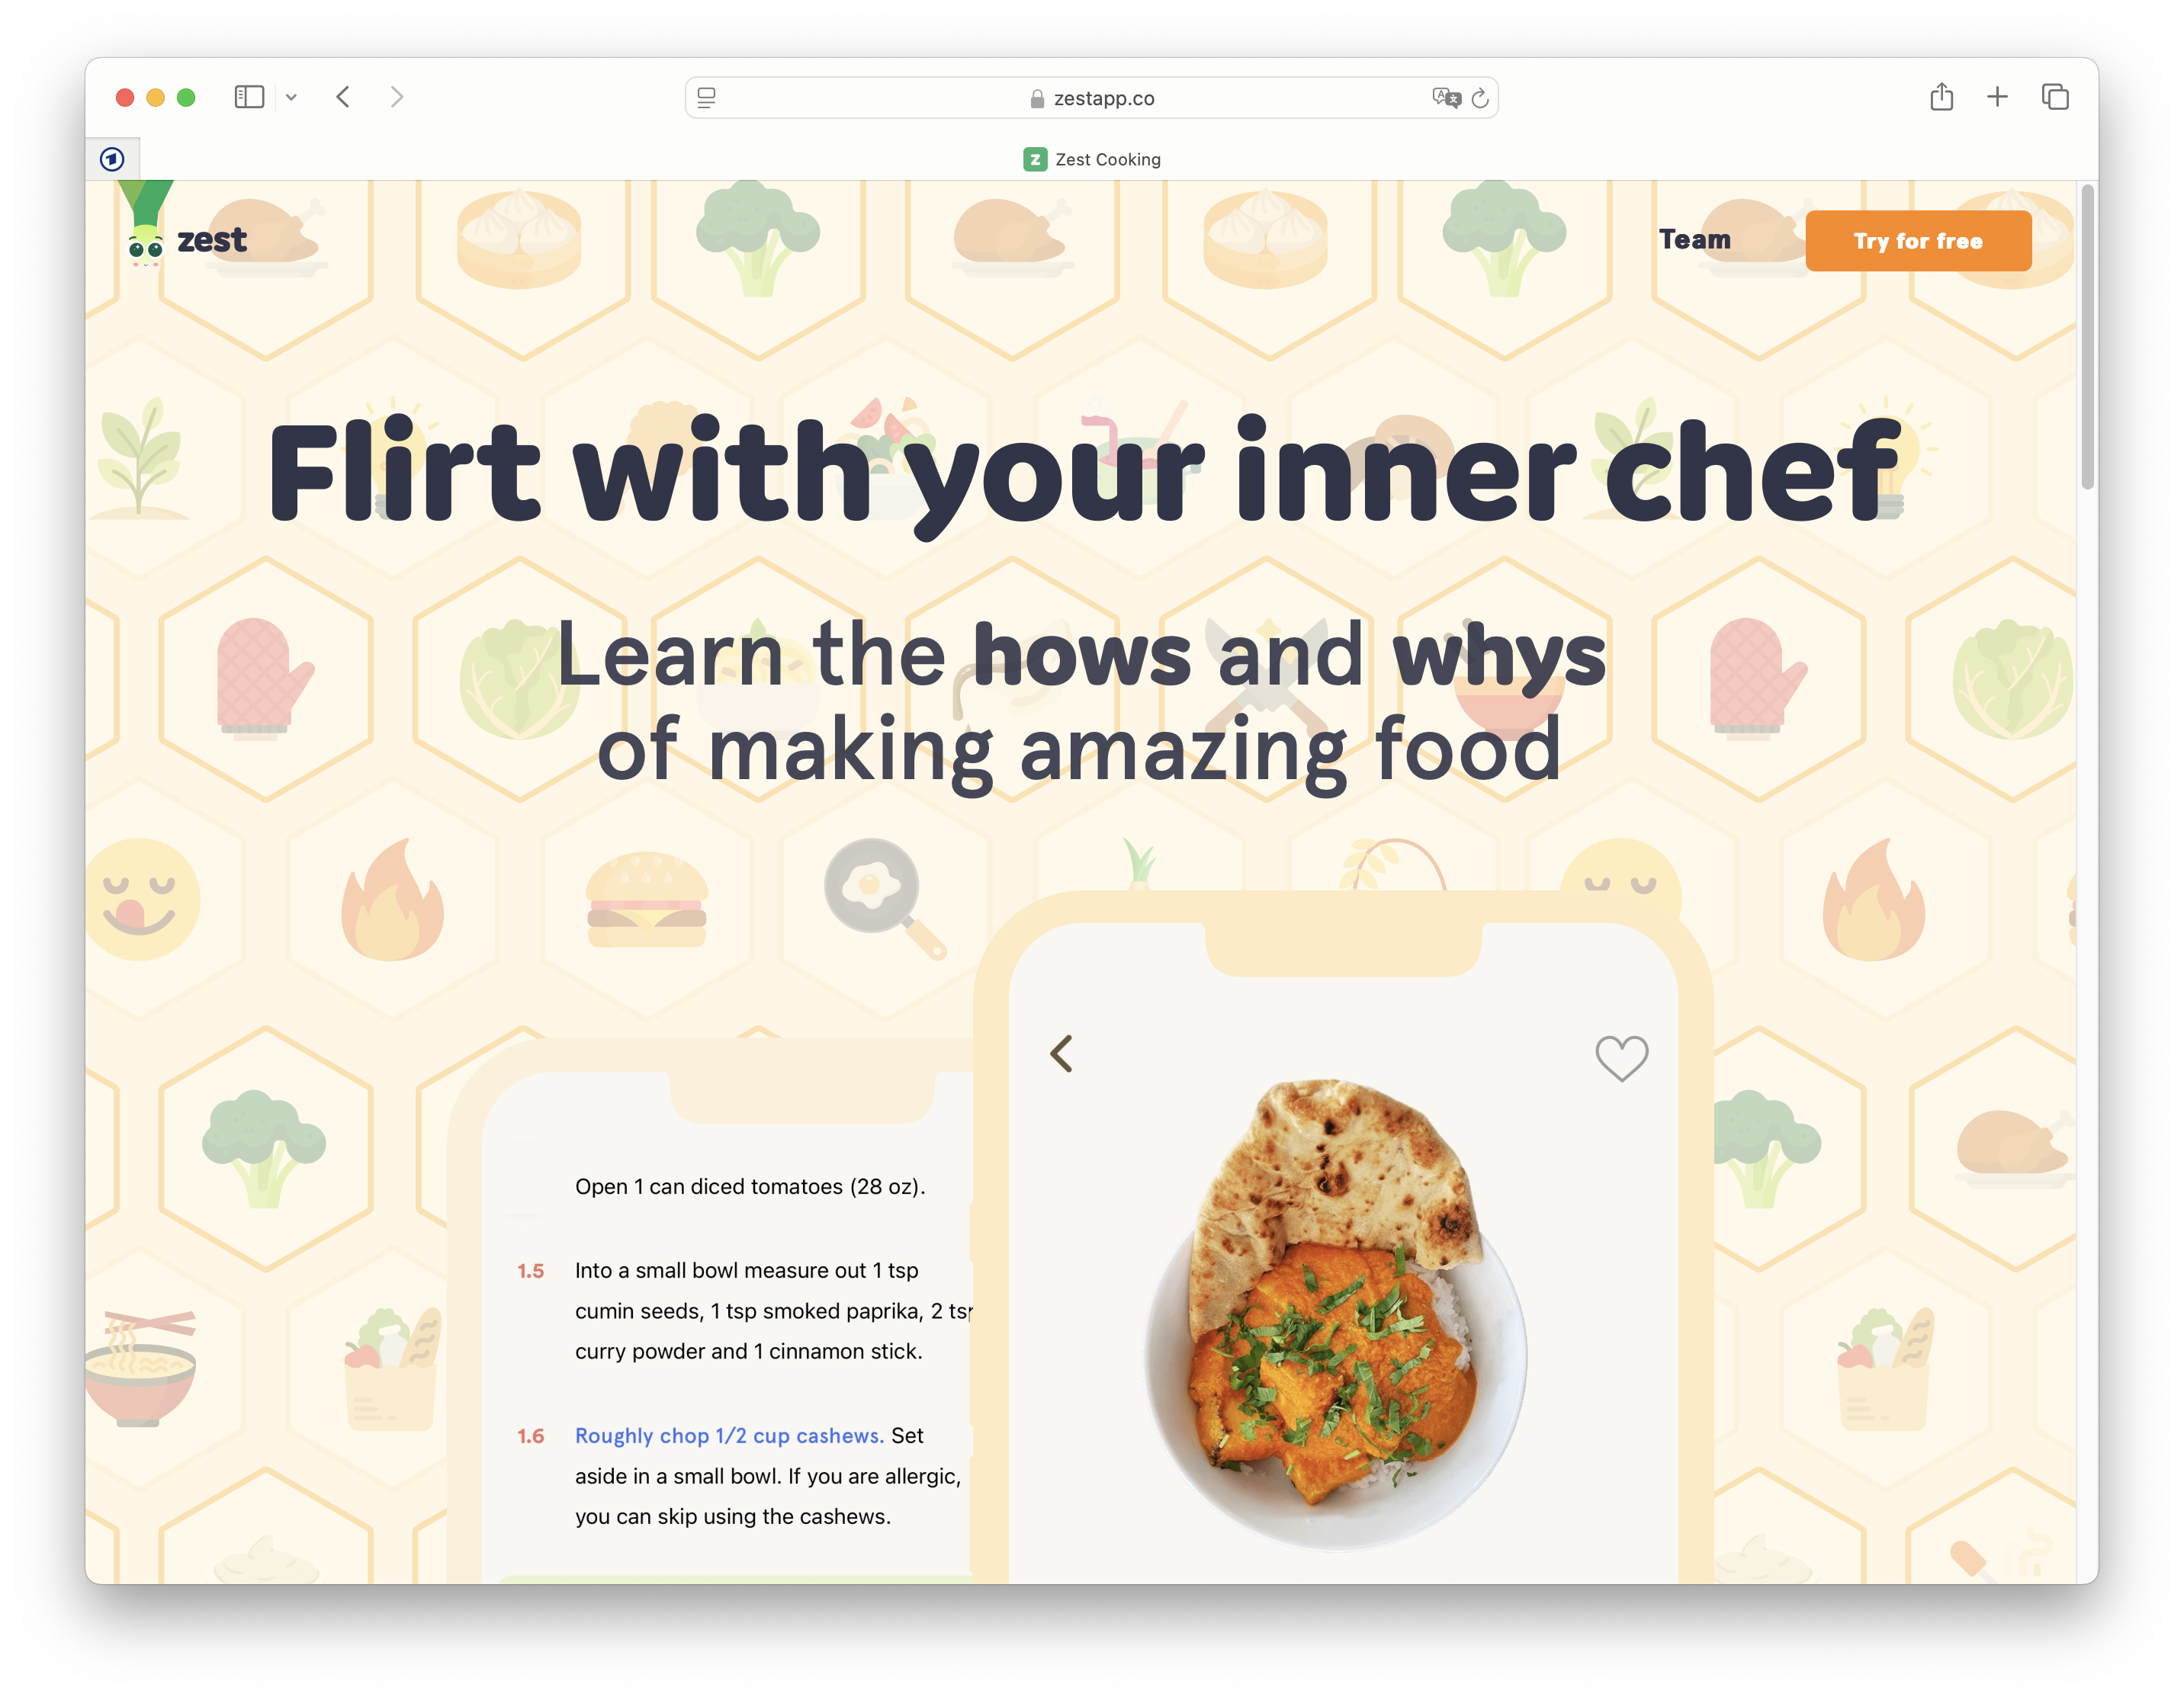Click the Try for free button

click(1918, 241)
